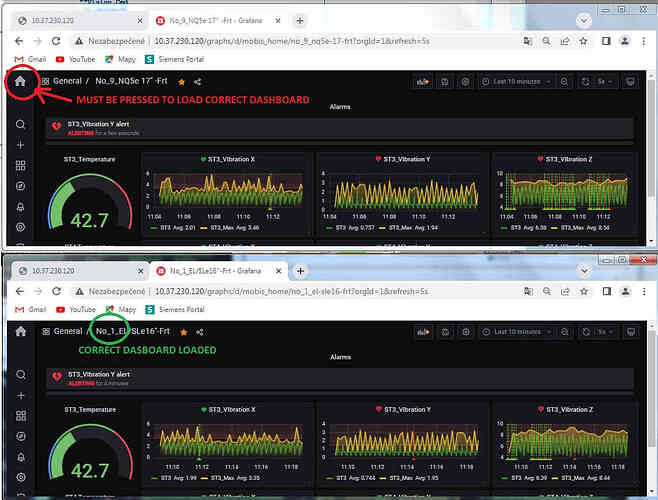Open configuration gear in bottom sidebar
658x500 pixels.
click(21, 477)
